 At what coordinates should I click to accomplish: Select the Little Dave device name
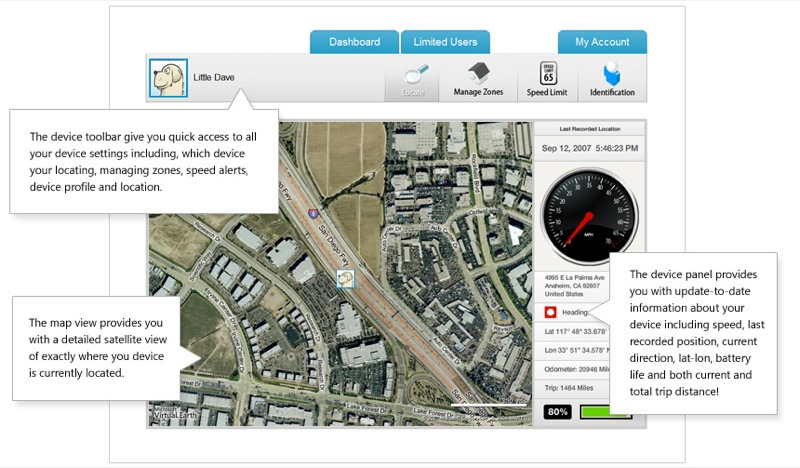point(214,77)
